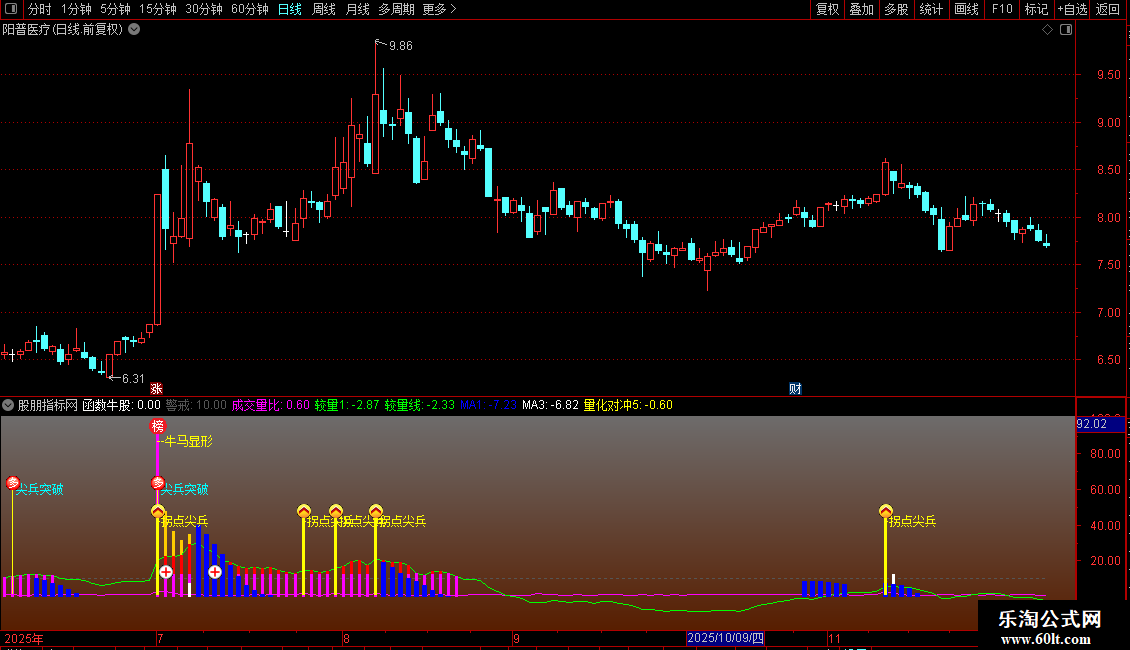Click the 尖兵突破 badge at chart start

pos(12,483)
